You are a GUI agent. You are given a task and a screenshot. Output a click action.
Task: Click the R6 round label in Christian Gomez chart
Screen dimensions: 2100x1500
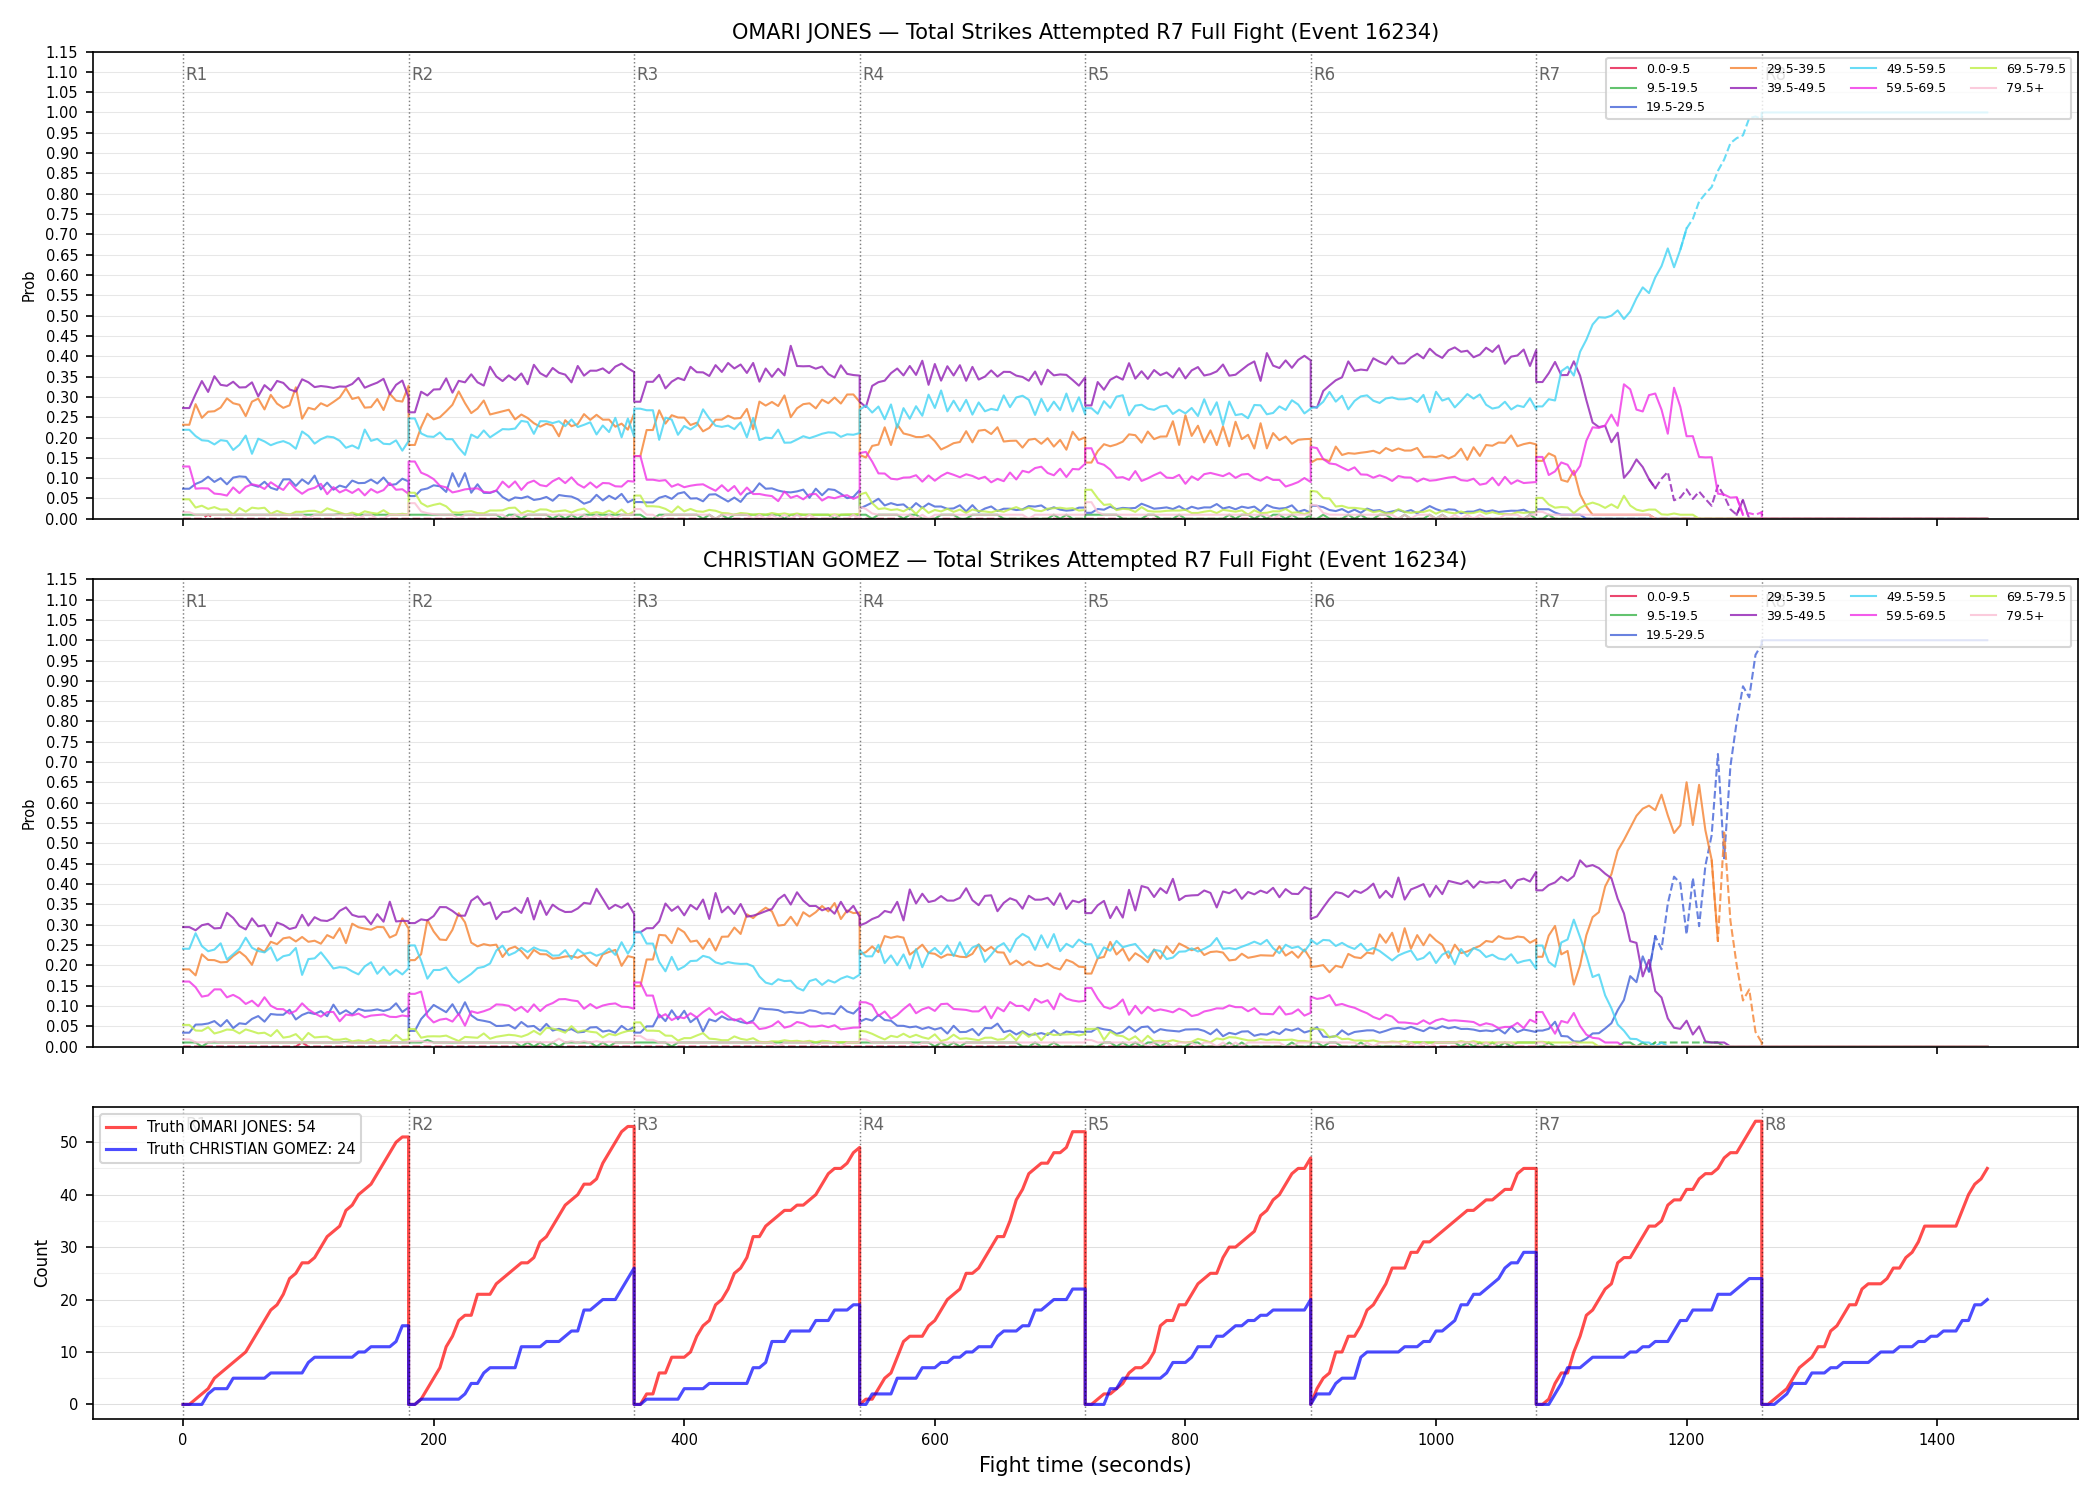pos(1324,601)
